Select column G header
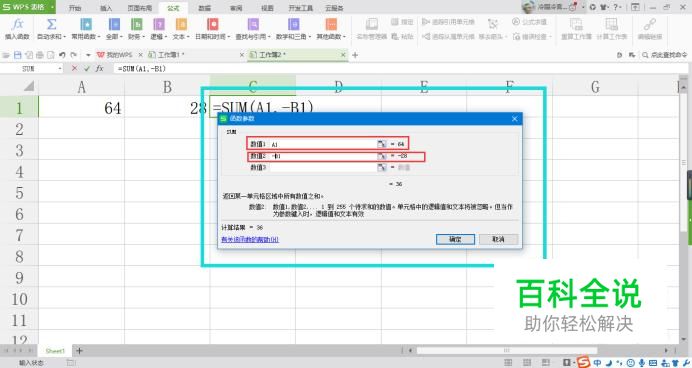This screenshot has width=692, height=368. 595,87
